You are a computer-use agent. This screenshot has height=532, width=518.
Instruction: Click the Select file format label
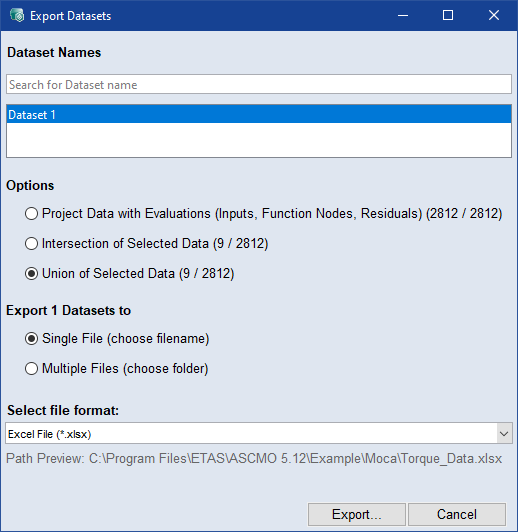pos(63,411)
